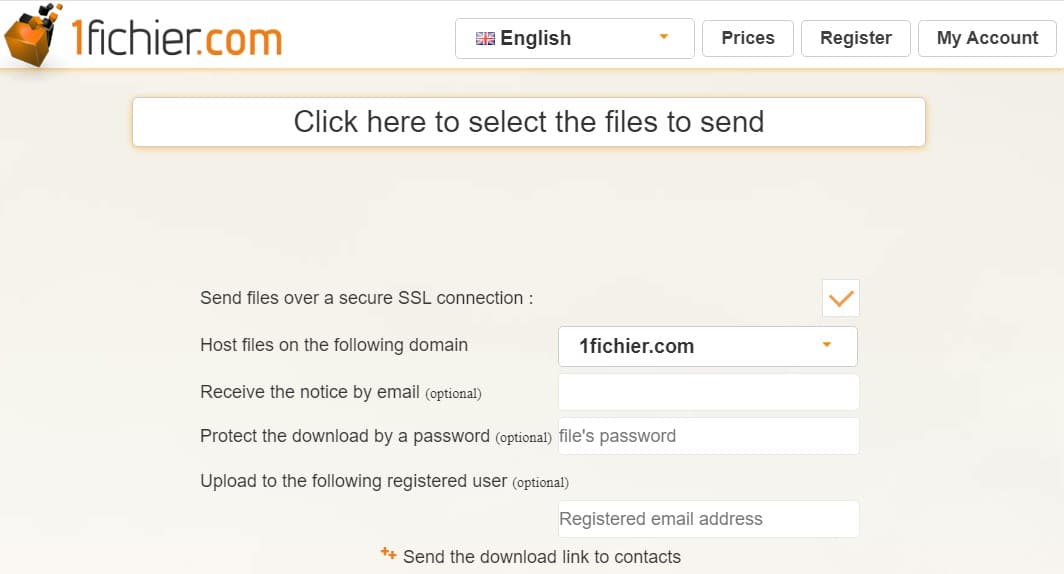Toggle the secure SSL connection checkbox
Screen dimensions: 1064x574
coord(840,298)
